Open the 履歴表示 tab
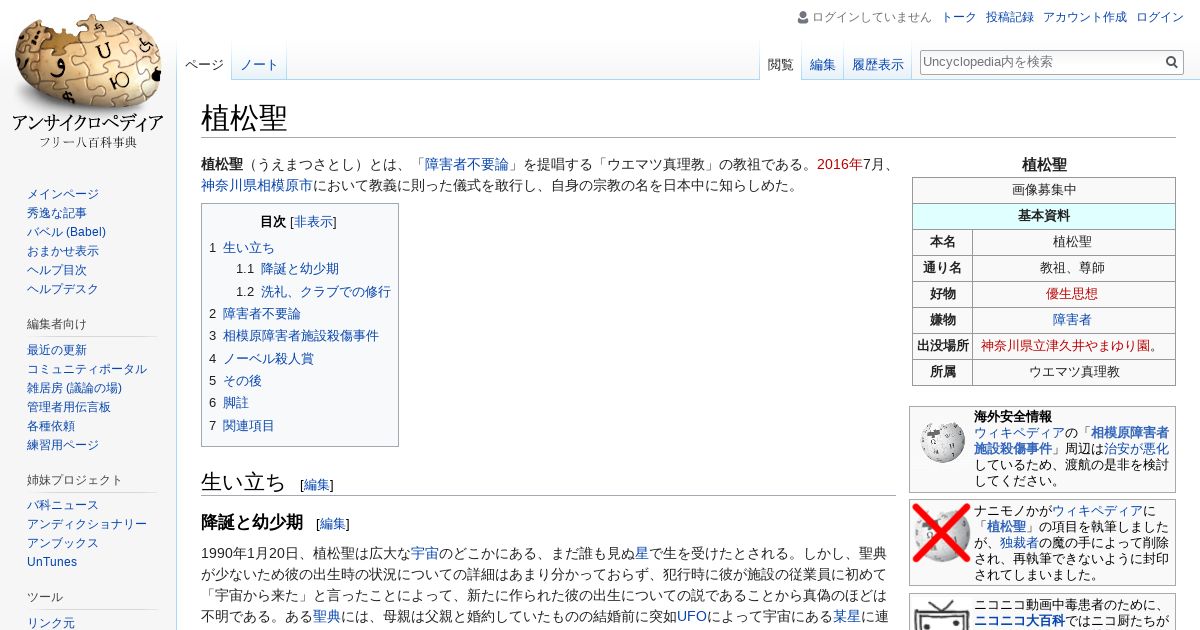 tap(877, 65)
